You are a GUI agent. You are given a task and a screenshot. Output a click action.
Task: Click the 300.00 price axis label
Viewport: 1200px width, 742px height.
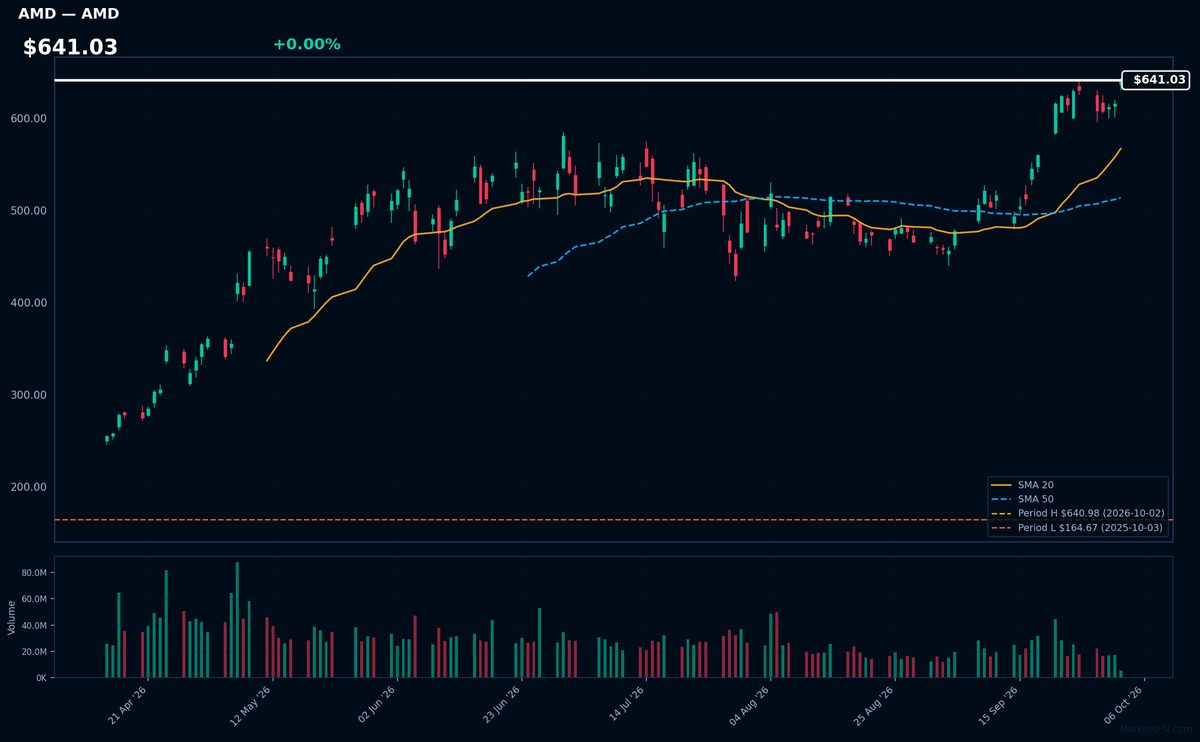(x=29, y=395)
